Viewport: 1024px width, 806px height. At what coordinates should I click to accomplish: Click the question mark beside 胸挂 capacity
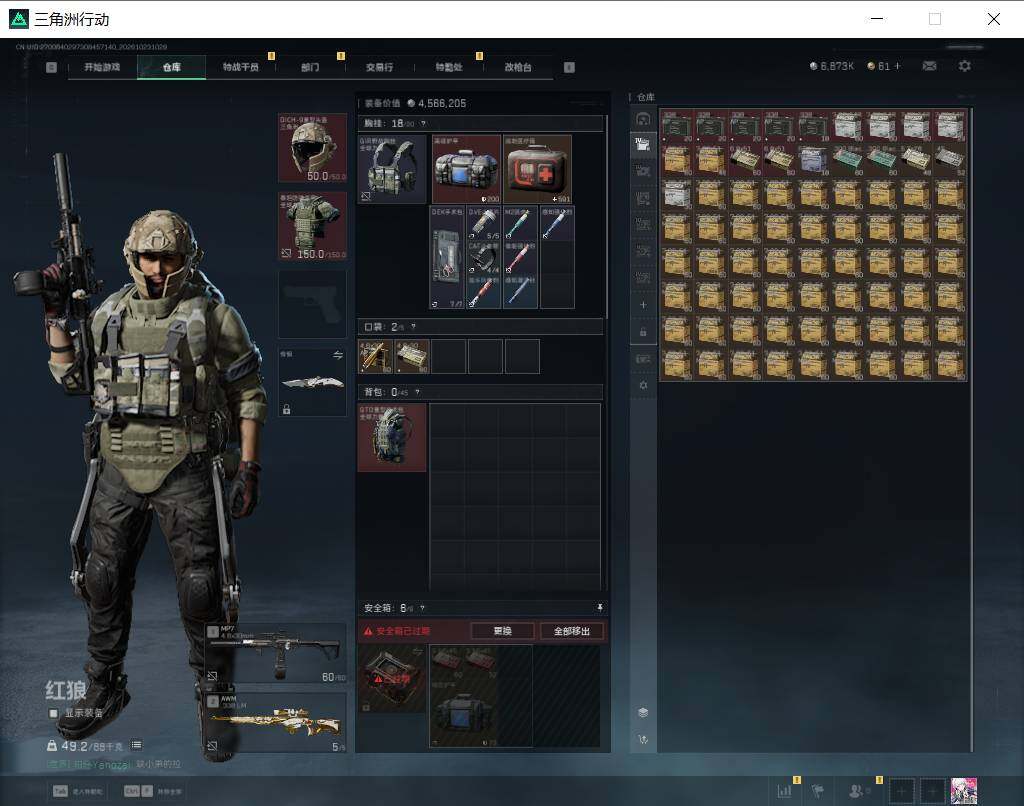(423, 123)
